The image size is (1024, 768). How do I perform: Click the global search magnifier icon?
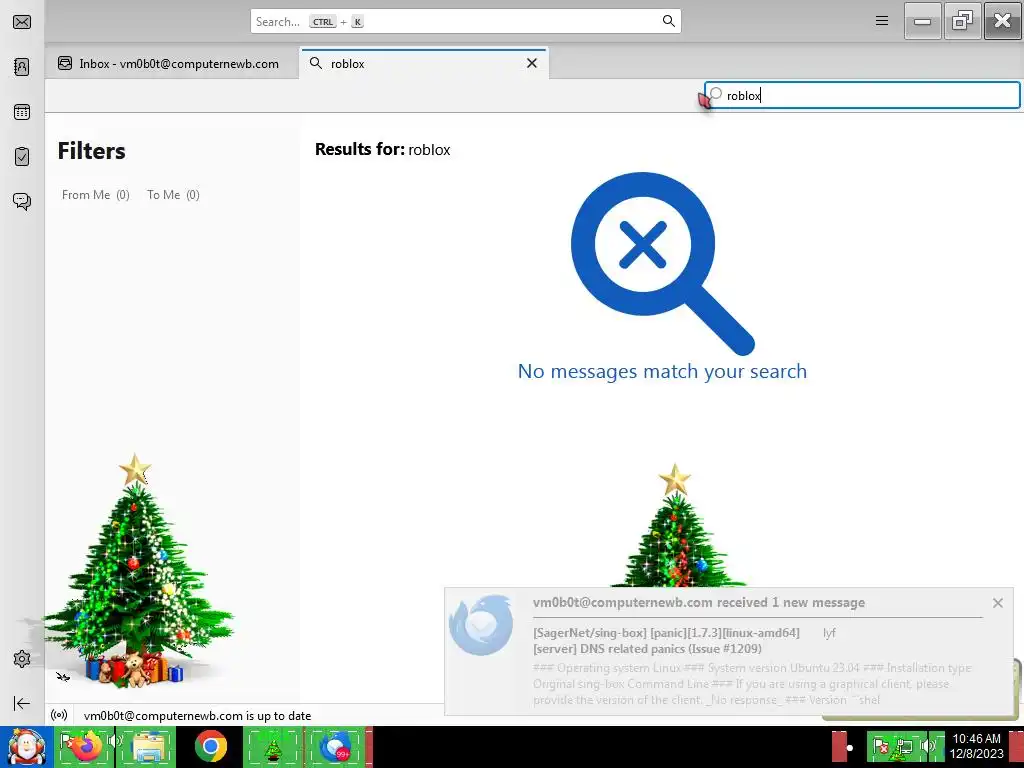[x=668, y=21]
